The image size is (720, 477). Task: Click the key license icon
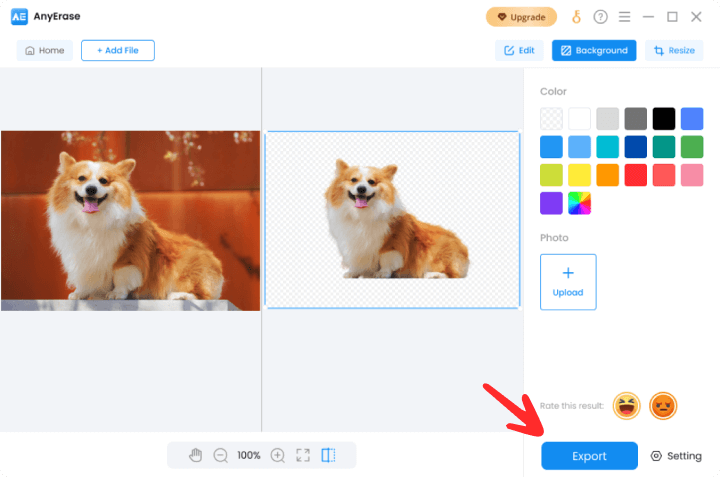(x=576, y=17)
